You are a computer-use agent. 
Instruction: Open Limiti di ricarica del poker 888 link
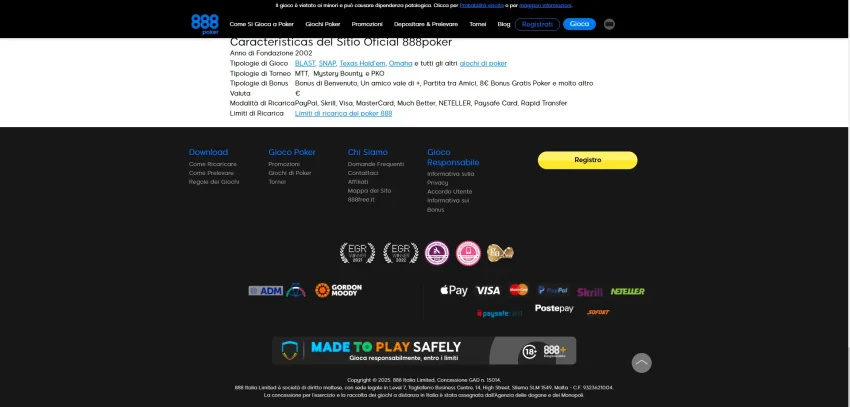click(343, 113)
